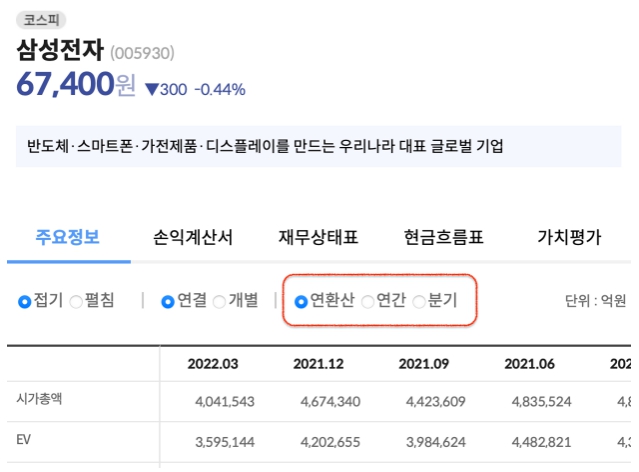
Task: Click the -0.44% change percentage
Action: click(x=220, y=89)
